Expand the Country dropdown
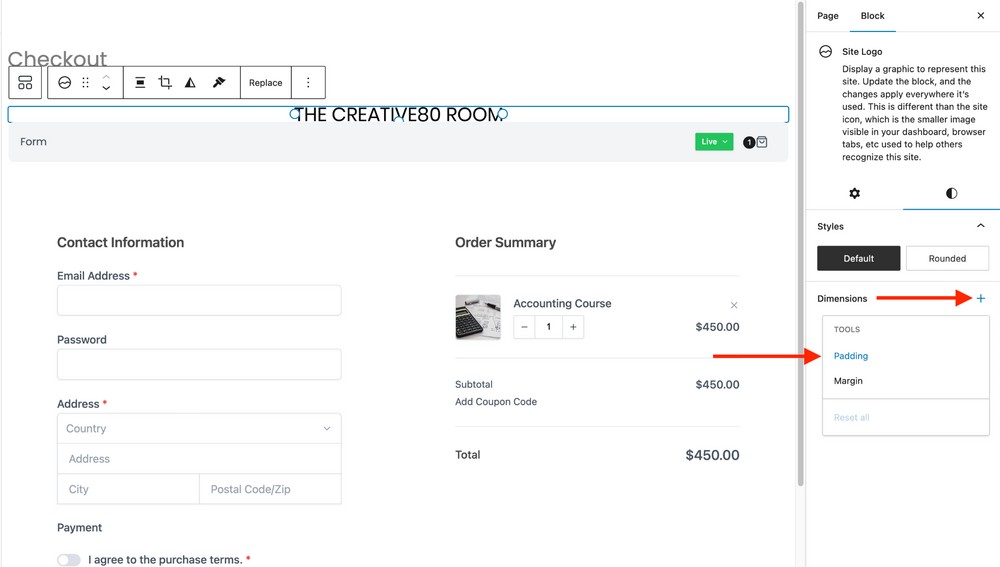 point(199,428)
